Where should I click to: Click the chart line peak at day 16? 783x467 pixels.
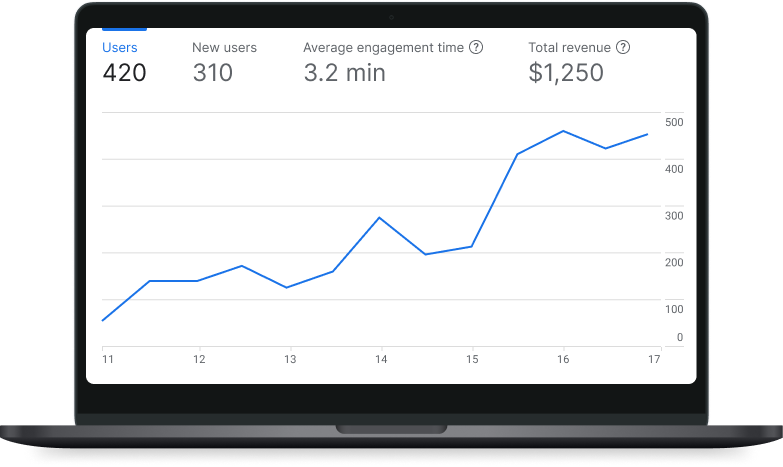(564, 131)
